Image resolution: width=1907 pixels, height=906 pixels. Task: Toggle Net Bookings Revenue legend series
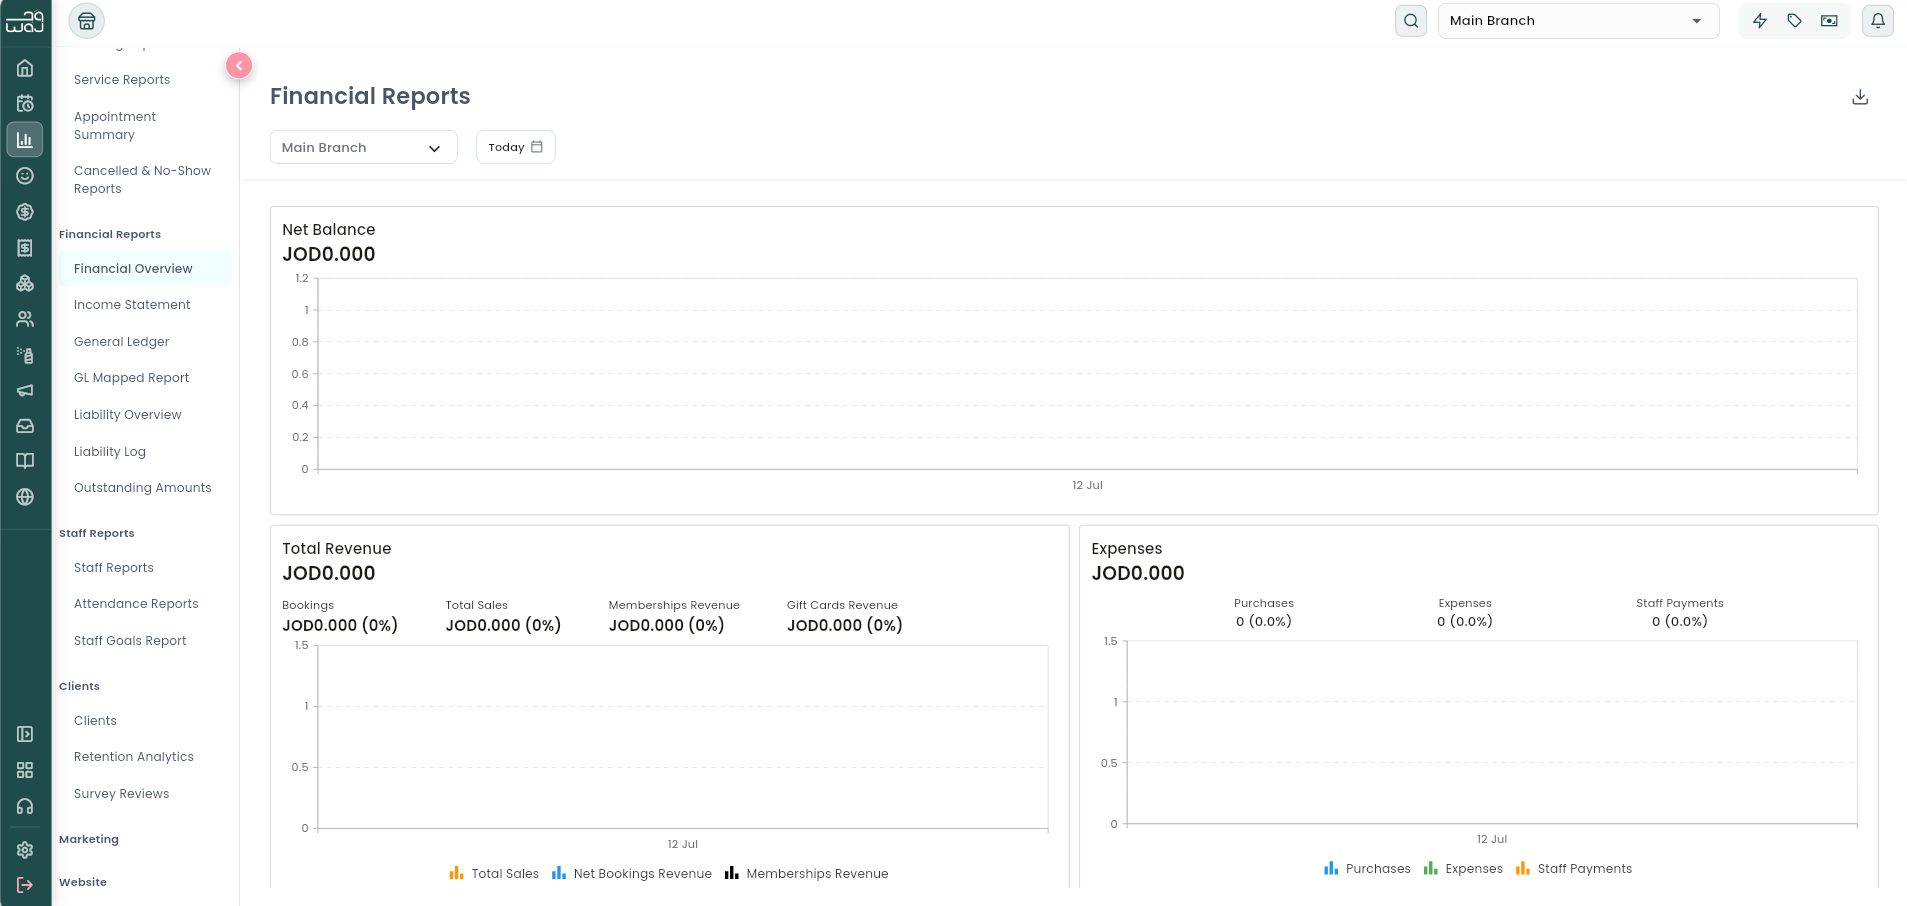point(632,874)
